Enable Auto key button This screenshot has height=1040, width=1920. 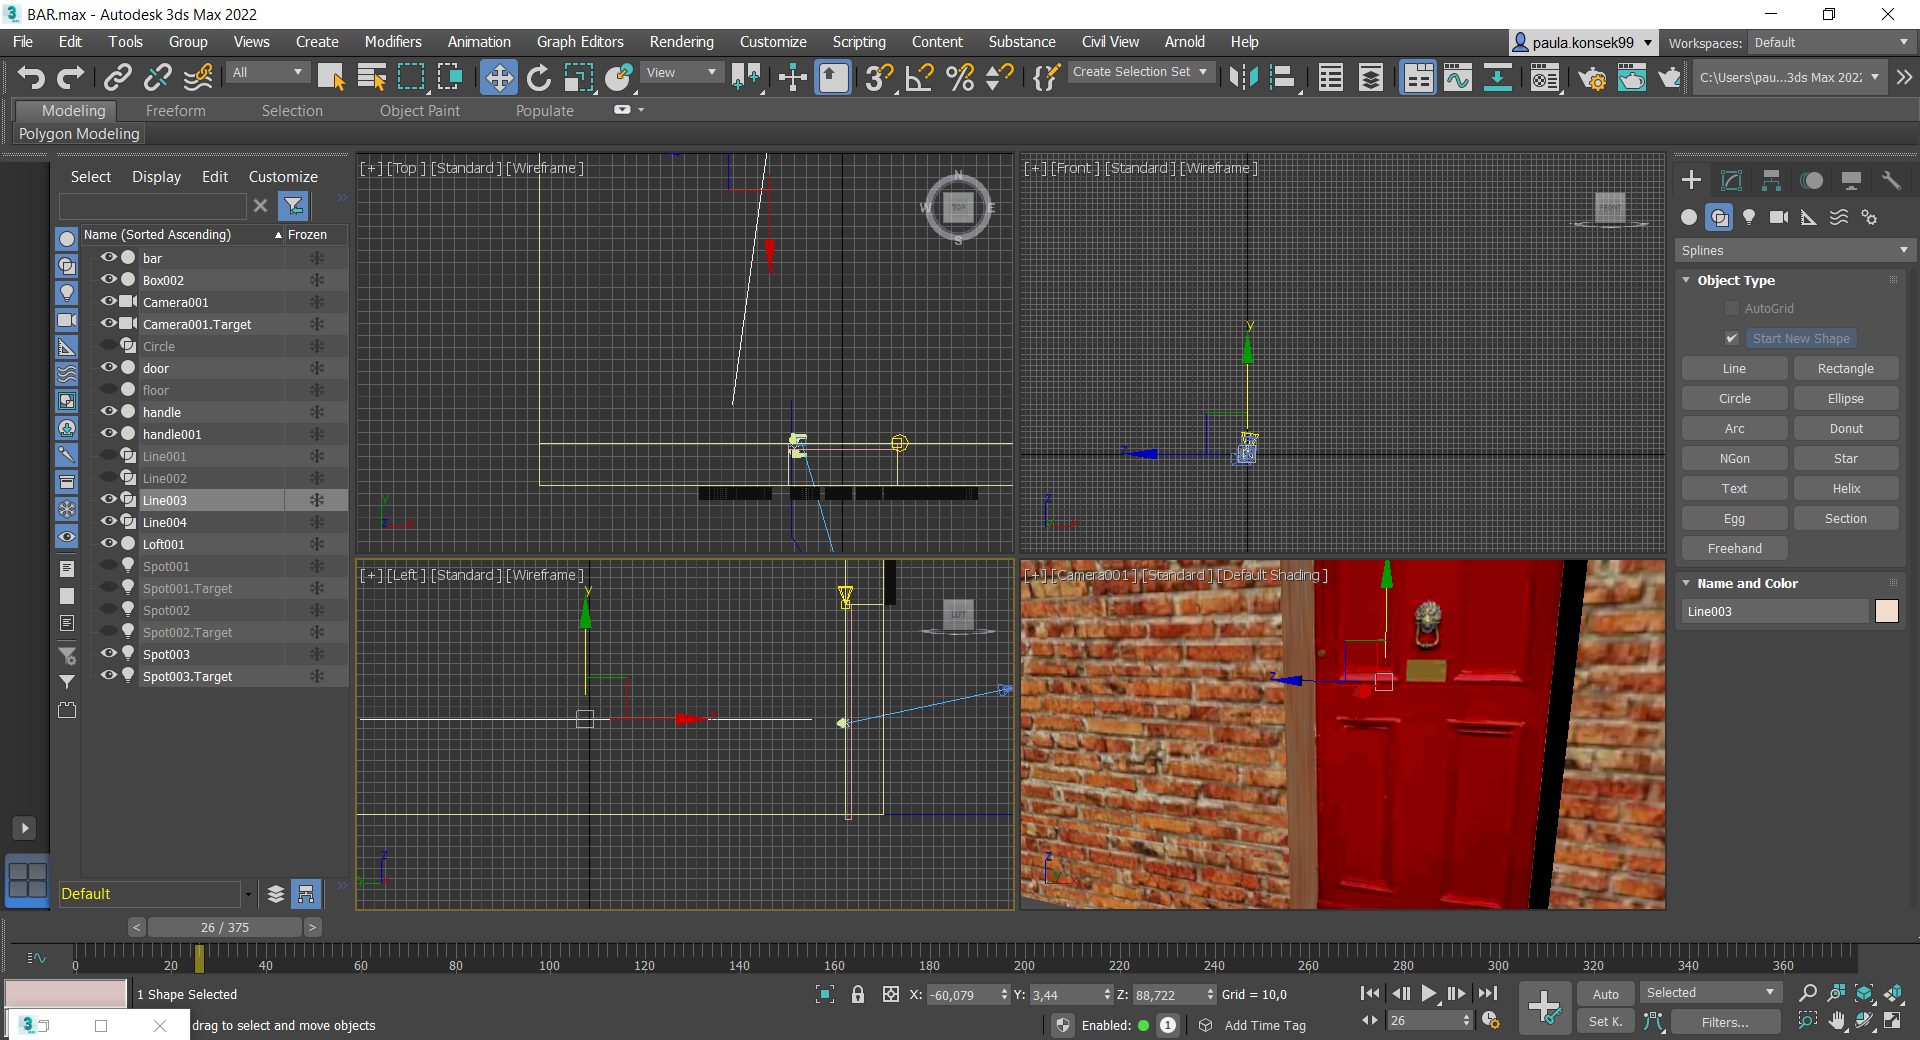(x=1606, y=994)
